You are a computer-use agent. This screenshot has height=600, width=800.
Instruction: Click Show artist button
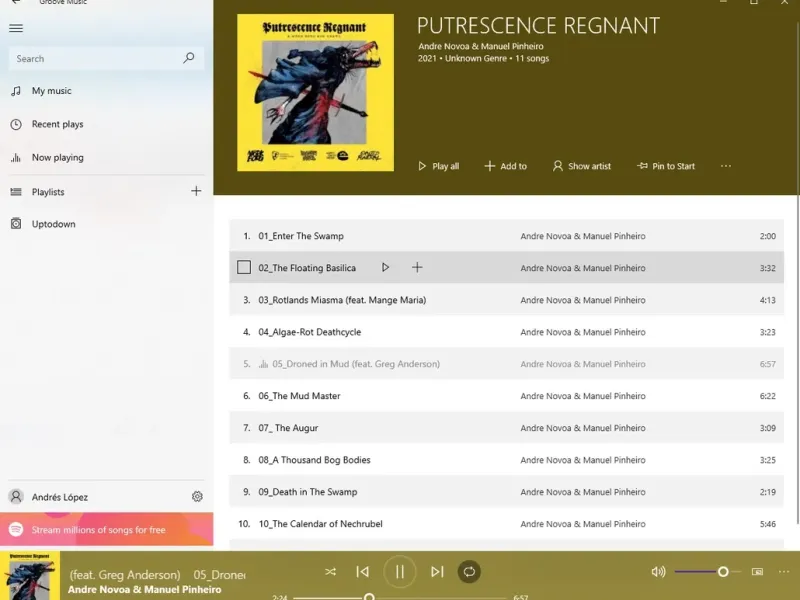[x=582, y=166]
